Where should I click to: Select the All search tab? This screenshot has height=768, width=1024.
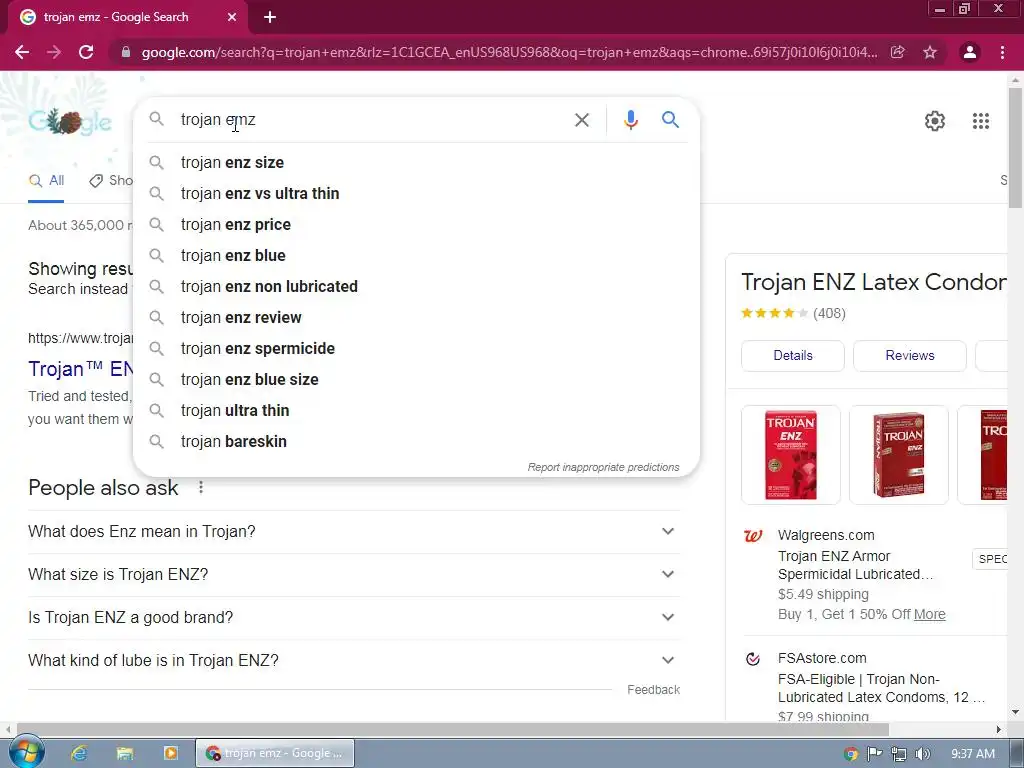[46, 181]
